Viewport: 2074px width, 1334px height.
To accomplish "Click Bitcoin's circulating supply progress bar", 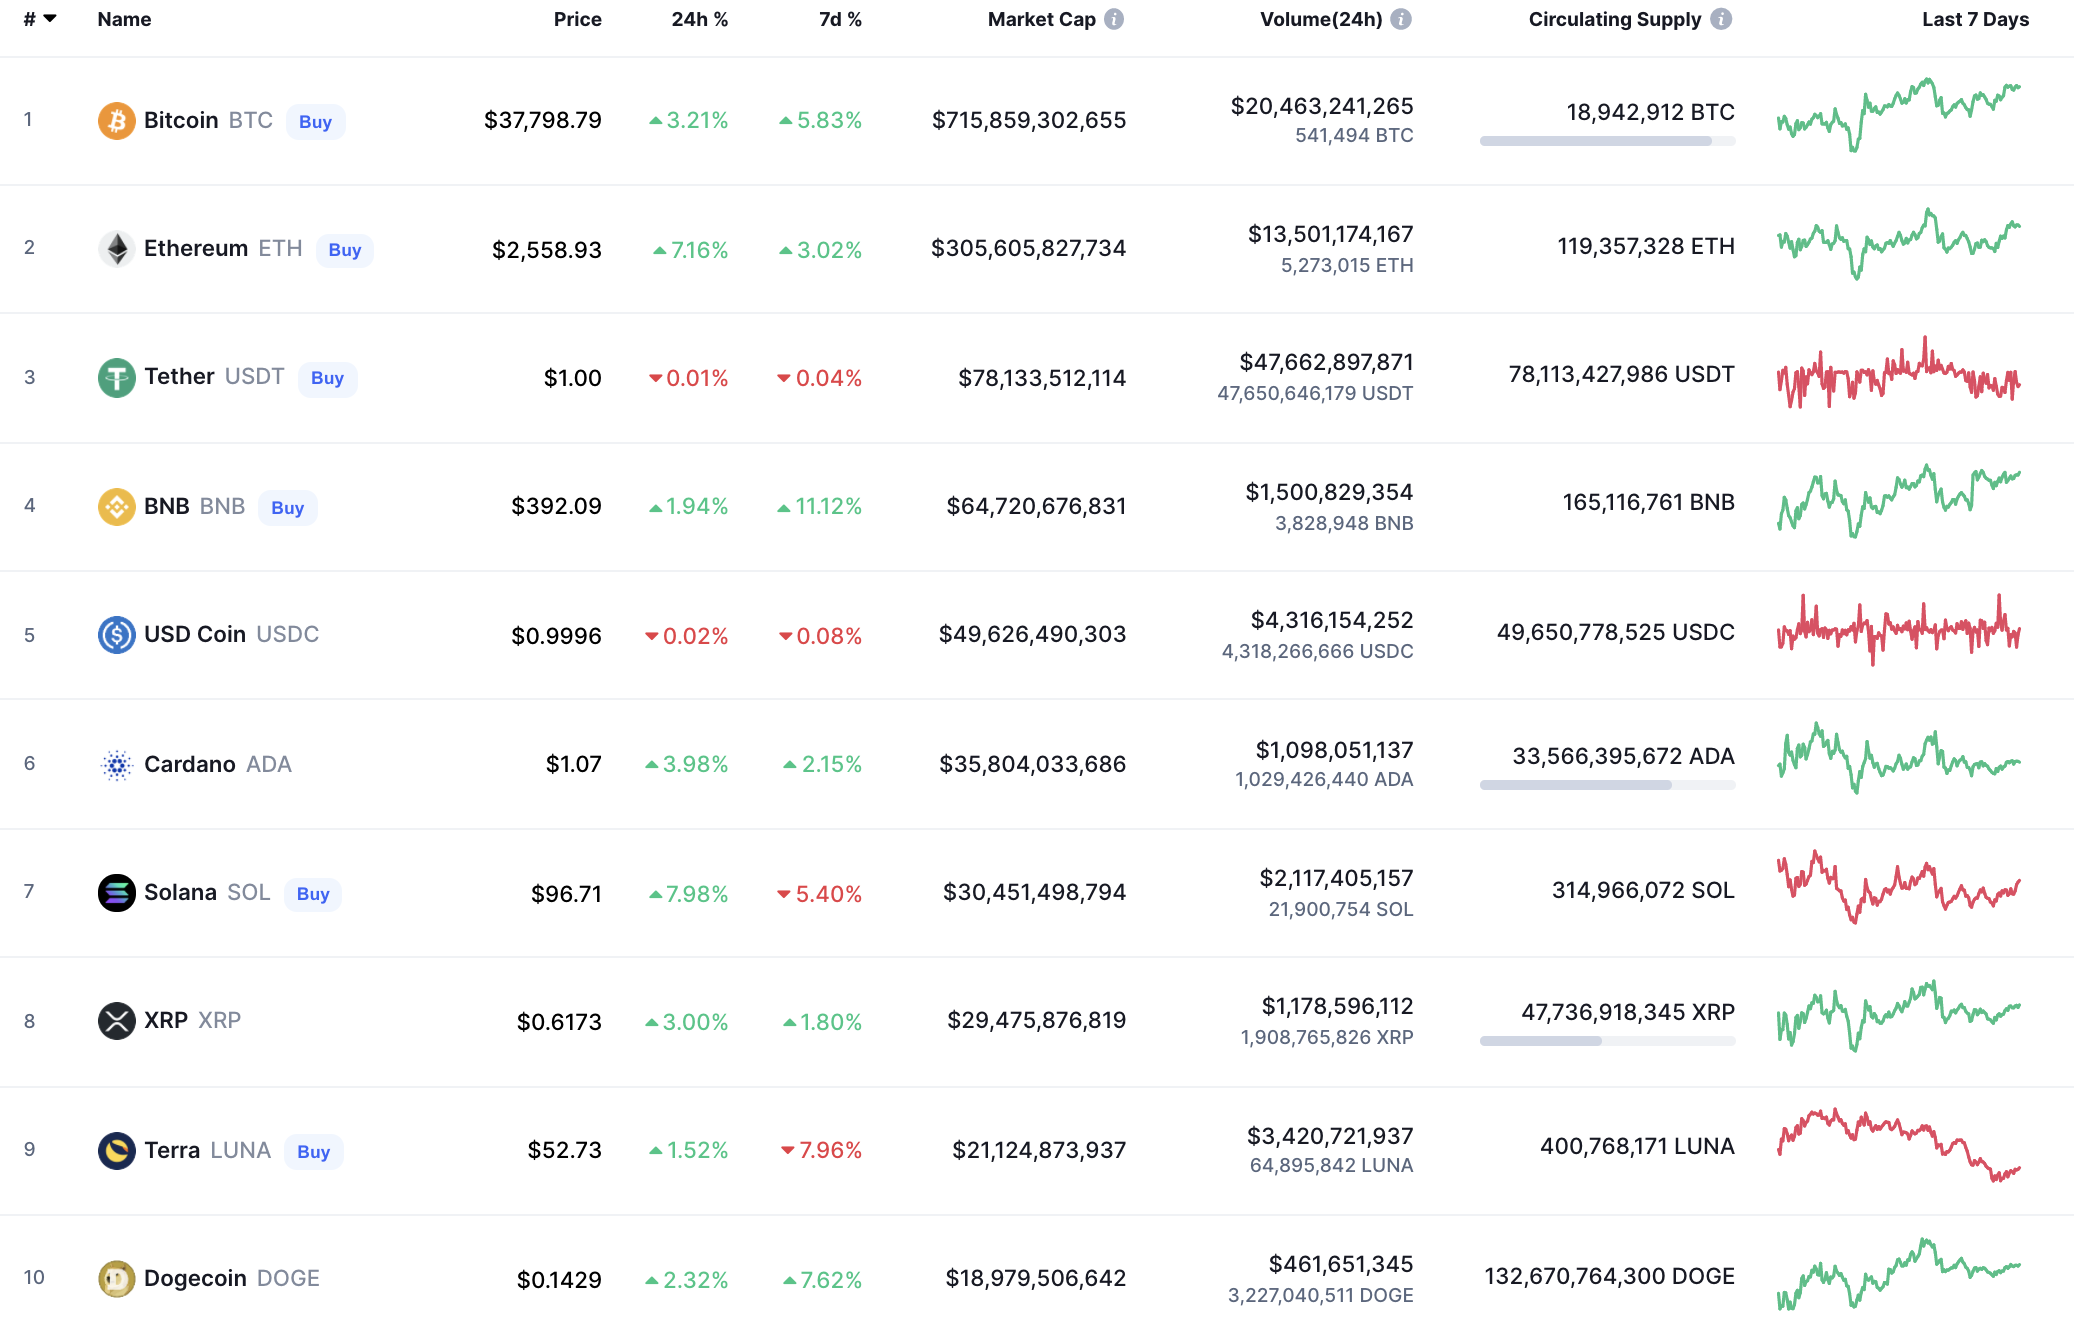I will coord(1607,141).
